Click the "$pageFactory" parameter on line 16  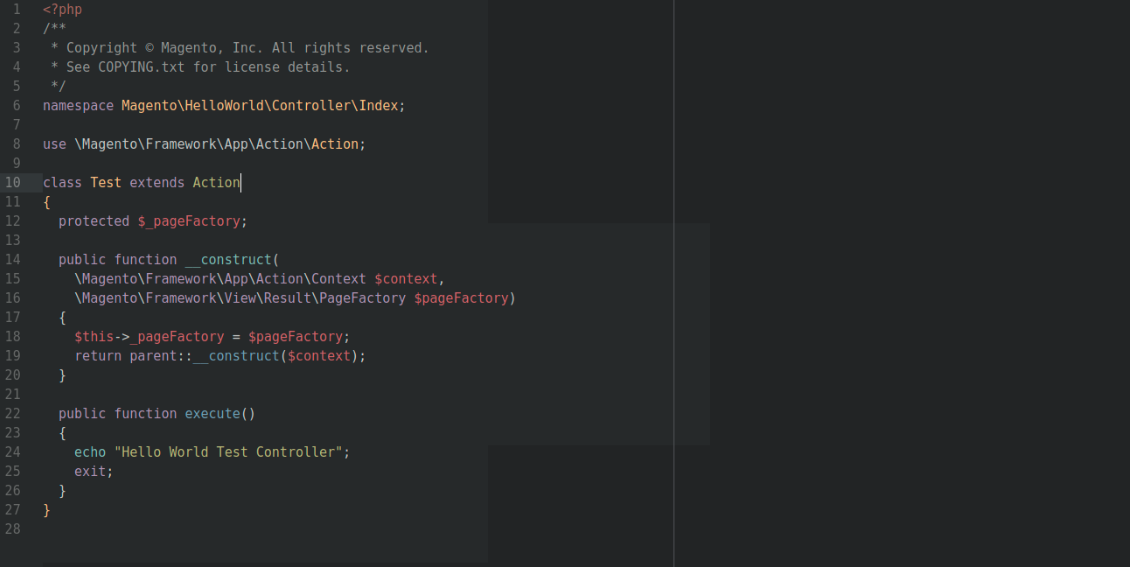click(461, 298)
